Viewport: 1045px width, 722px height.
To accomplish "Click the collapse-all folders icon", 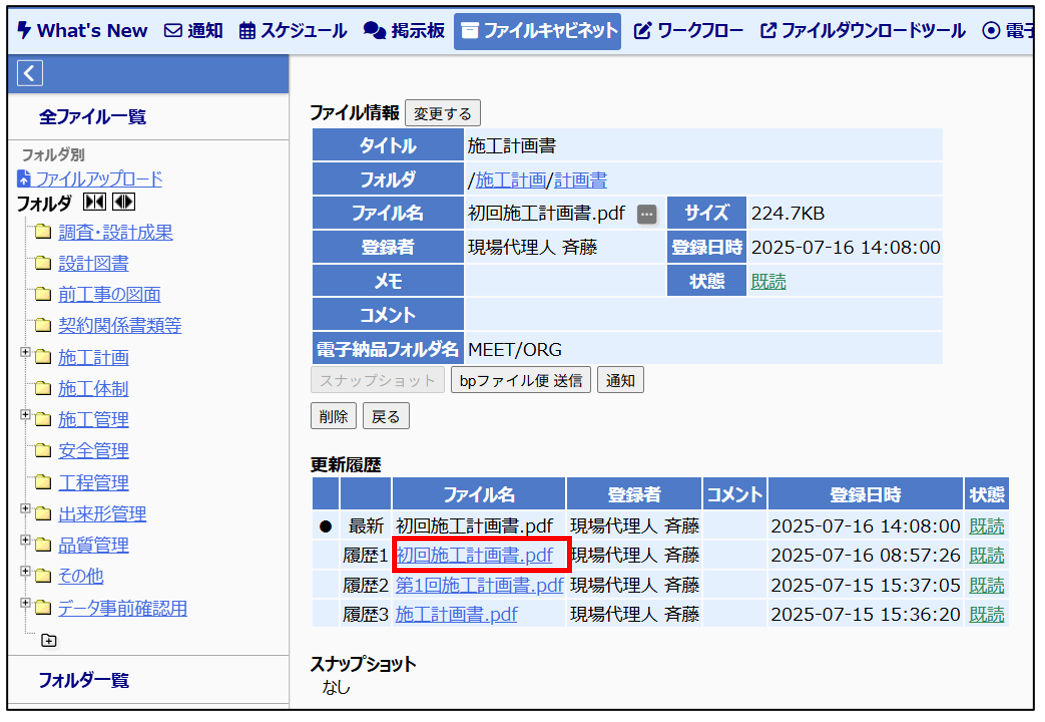I will [93, 203].
